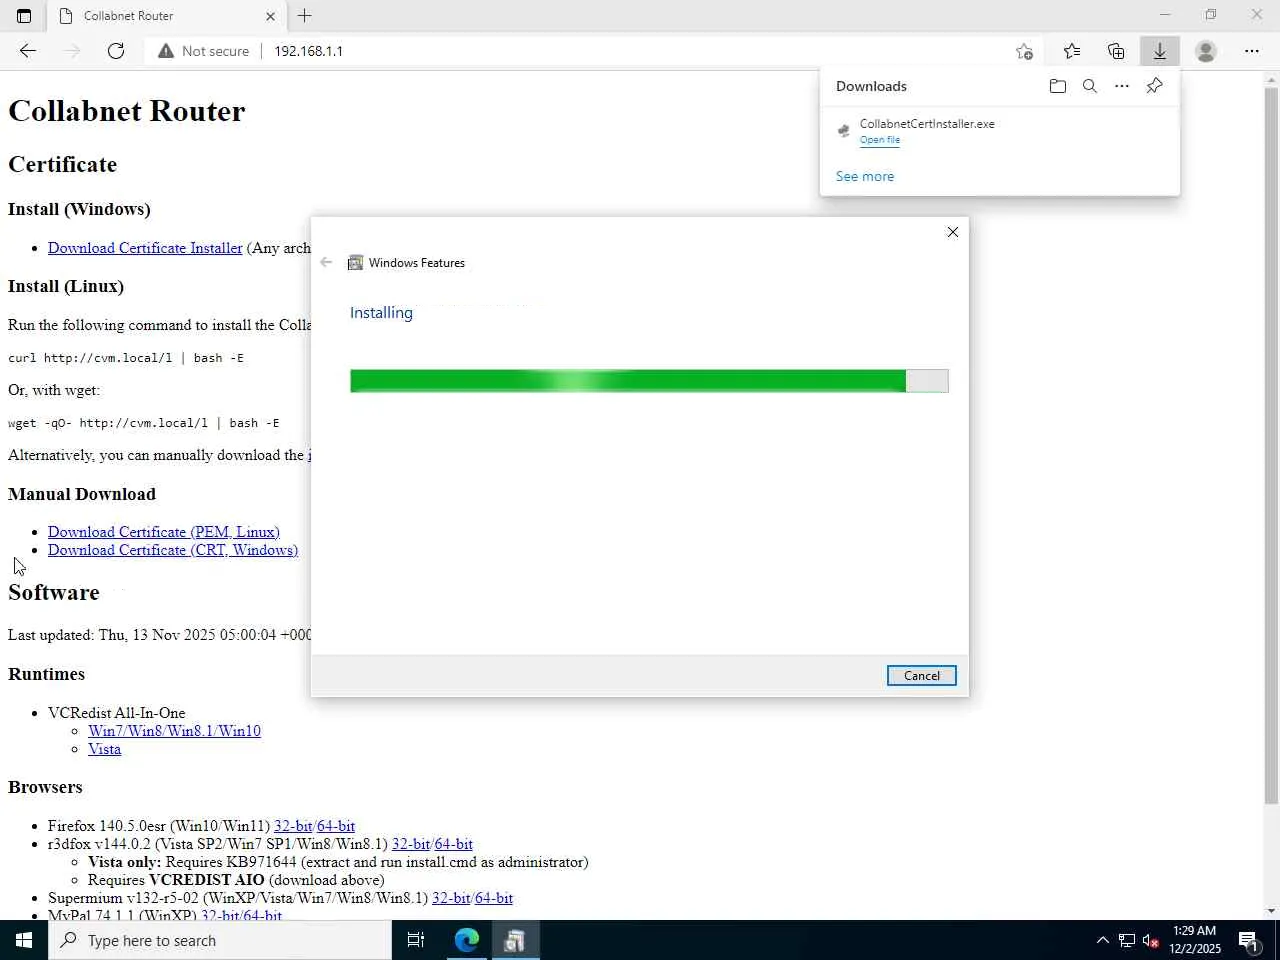The image size is (1280, 960).
Task: Go back in the Edge browser
Action: pyautogui.click(x=28, y=51)
